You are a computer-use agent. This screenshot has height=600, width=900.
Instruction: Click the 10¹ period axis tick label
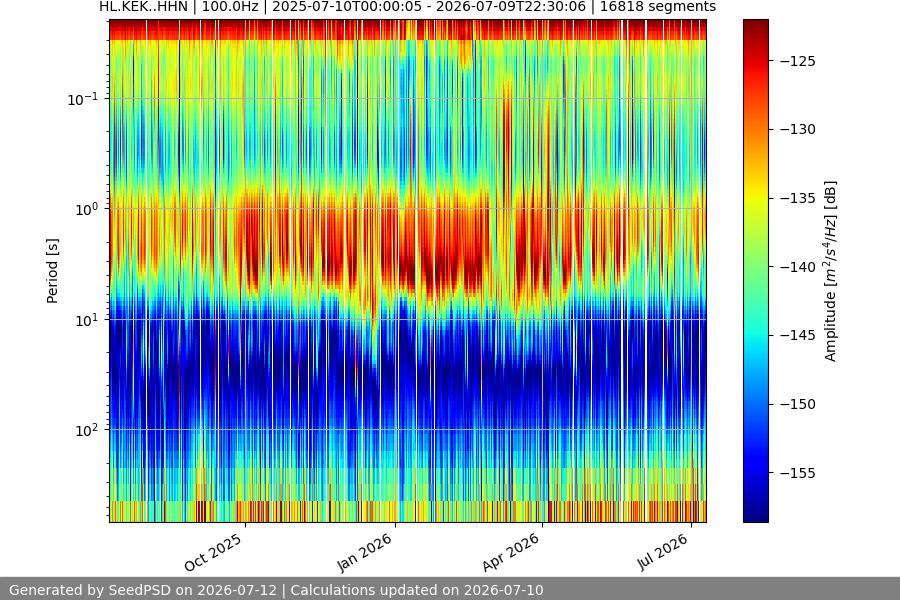86,320
